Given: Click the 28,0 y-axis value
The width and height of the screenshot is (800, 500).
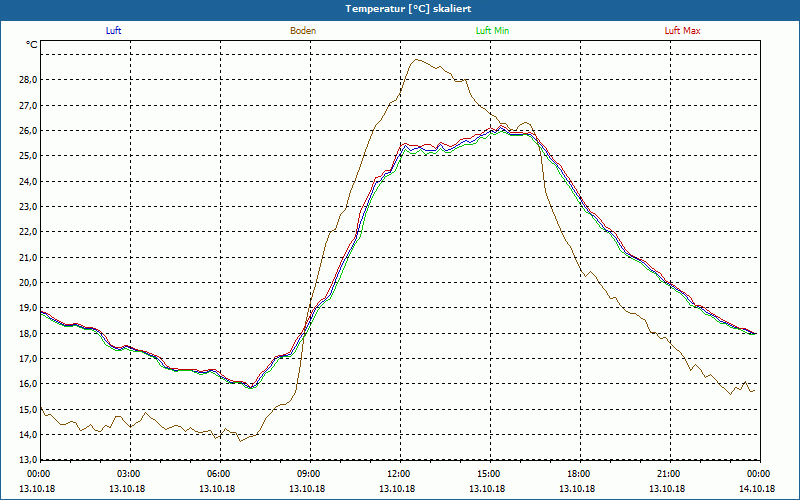Looking at the screenshot, I should (28, 80).
